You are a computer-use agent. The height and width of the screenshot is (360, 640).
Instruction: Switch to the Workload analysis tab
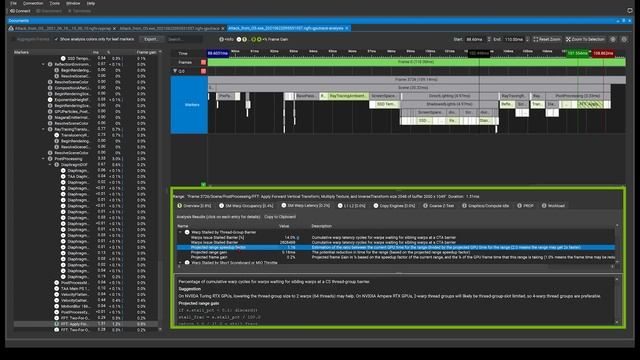[553, 206]
